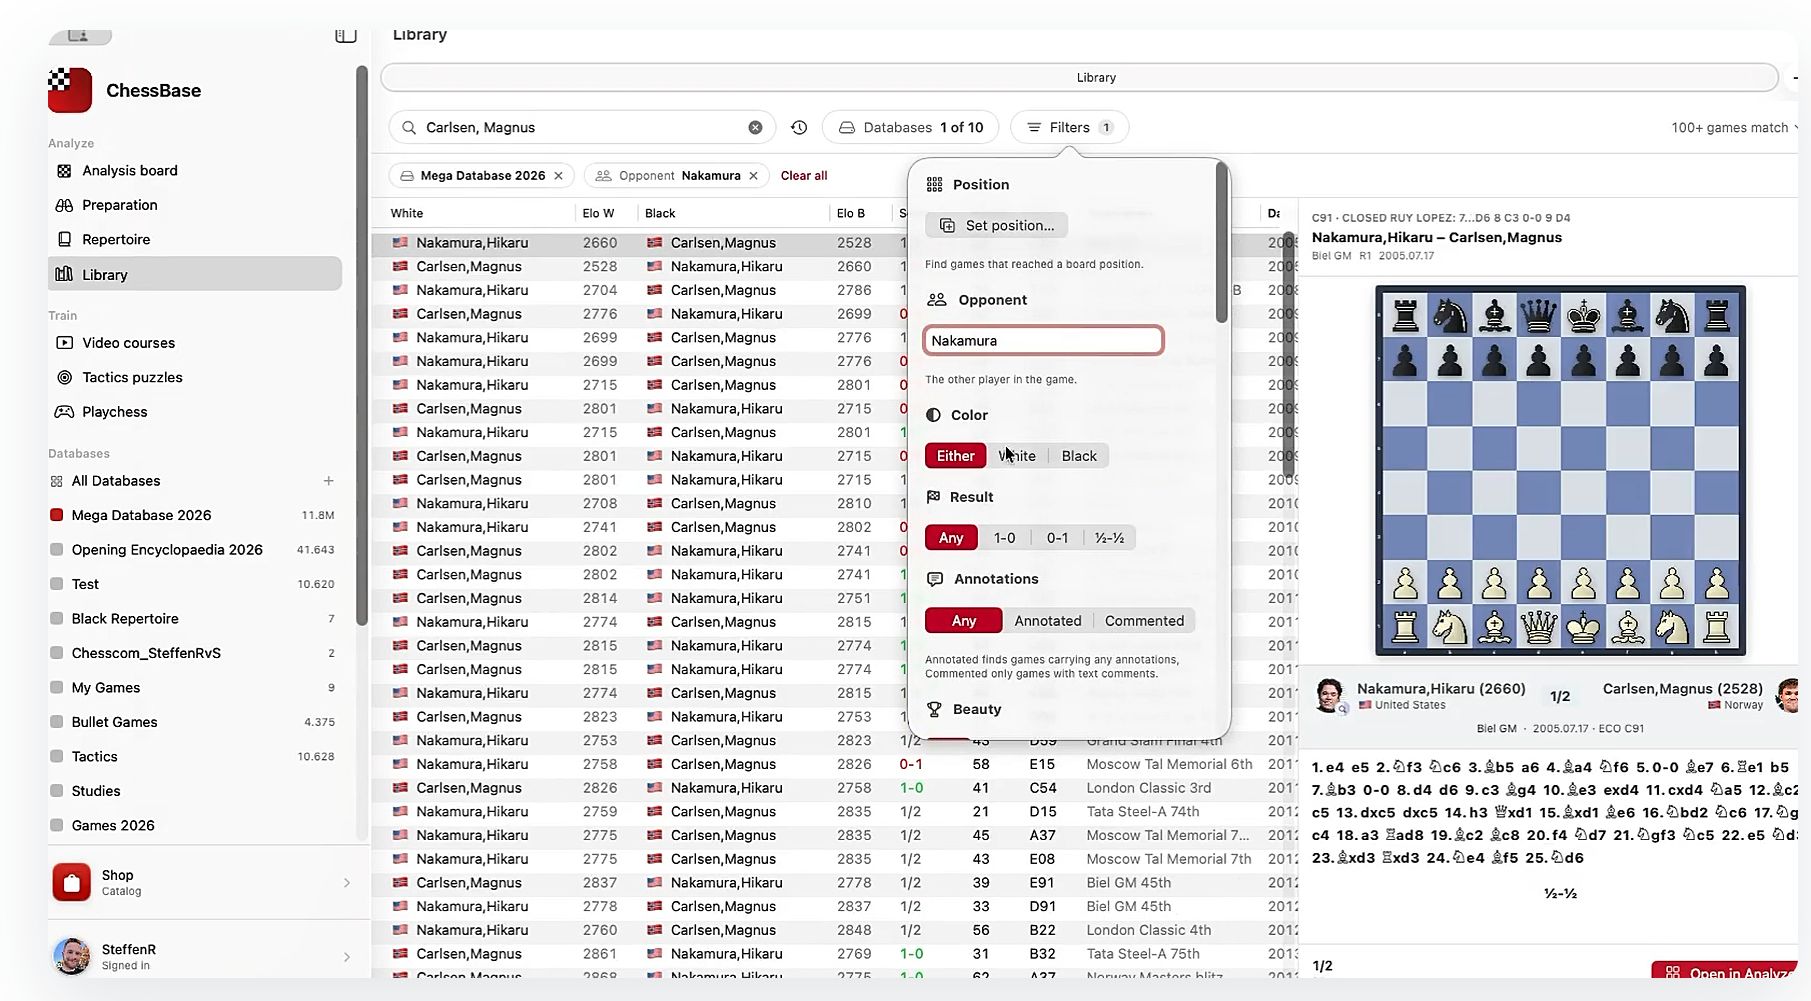This screenshot has width=1811, height=1001.
Task: Click the search history clock icon
Action: (799, 127)
